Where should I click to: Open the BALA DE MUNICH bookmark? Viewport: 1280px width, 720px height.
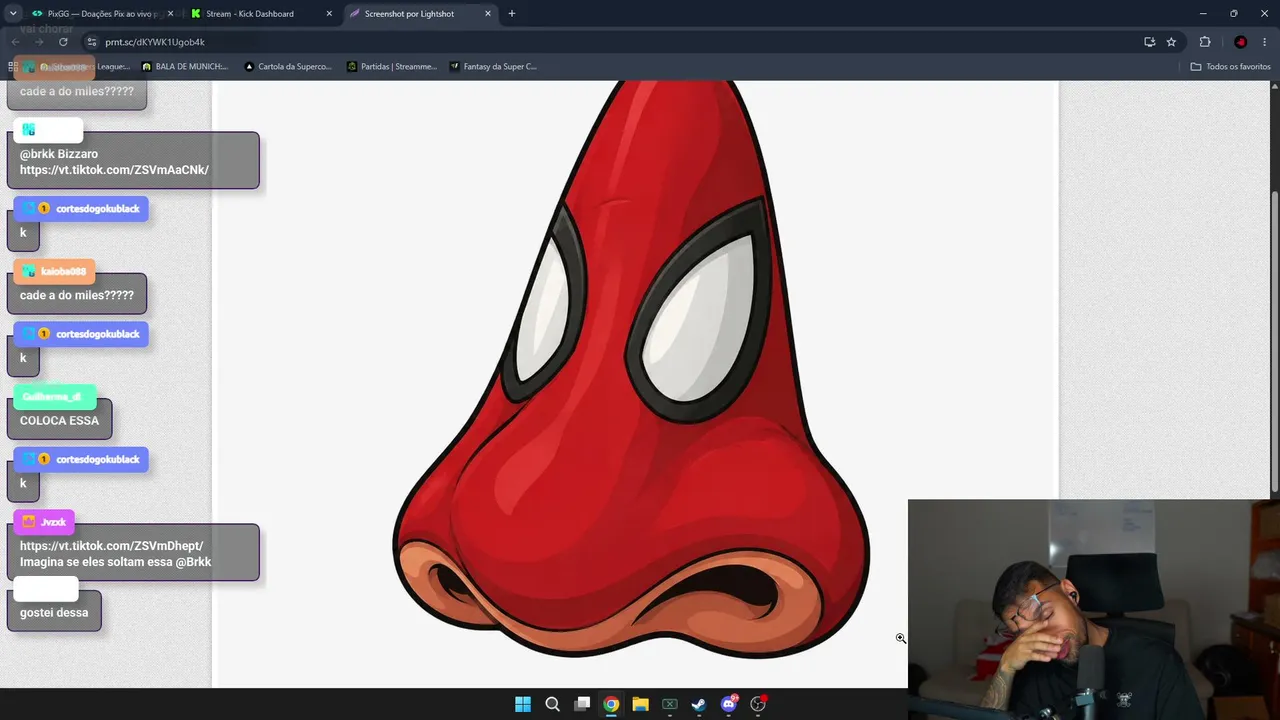(x=185, y=67)
